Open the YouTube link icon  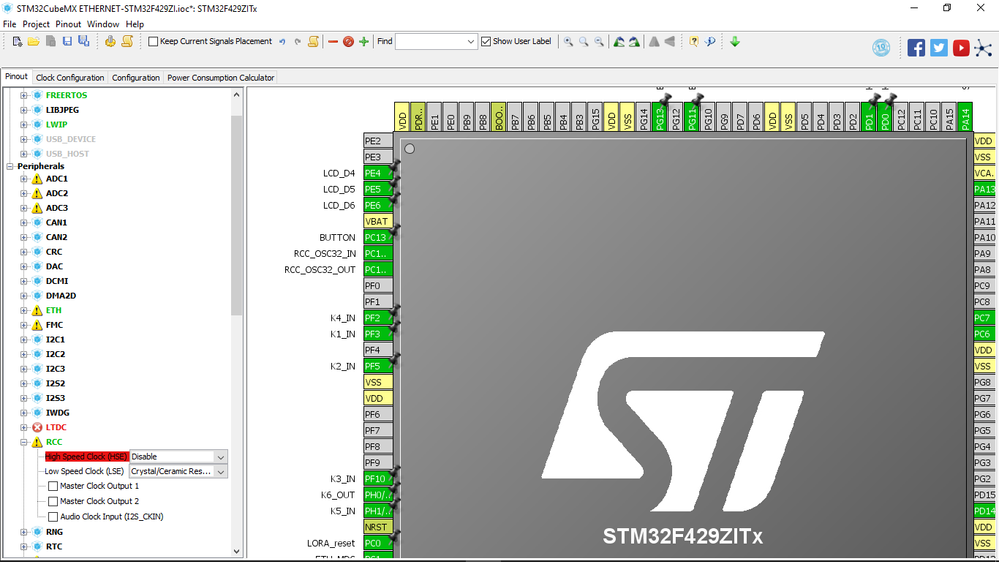tap(961, 48)
